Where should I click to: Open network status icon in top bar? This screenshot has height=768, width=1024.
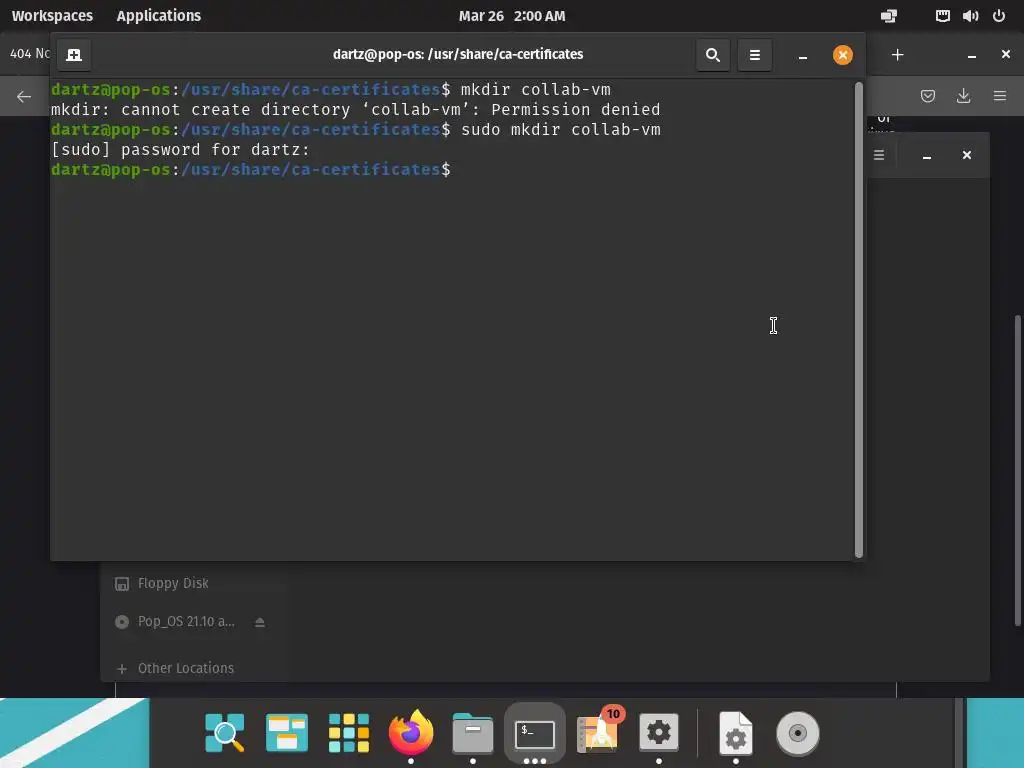pos(942,16)
